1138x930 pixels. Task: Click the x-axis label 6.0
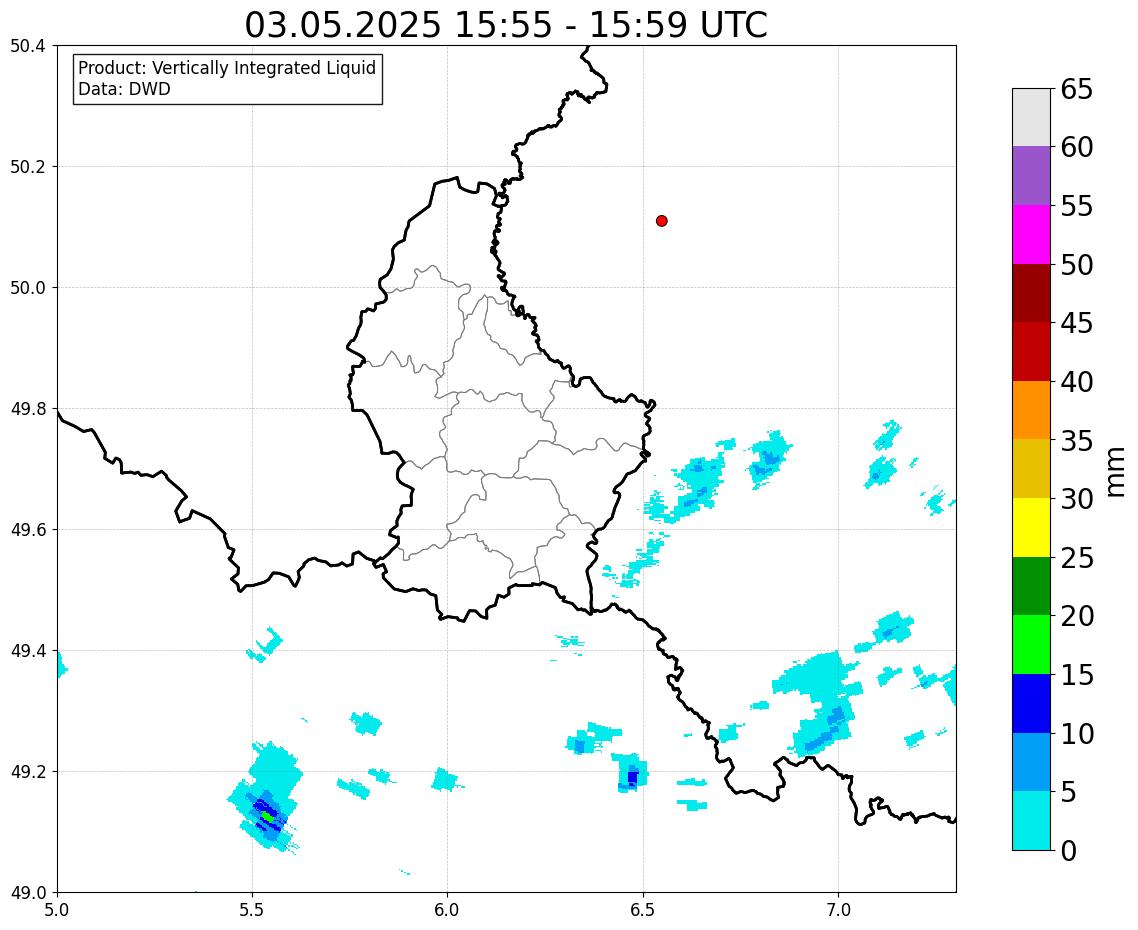447,910
